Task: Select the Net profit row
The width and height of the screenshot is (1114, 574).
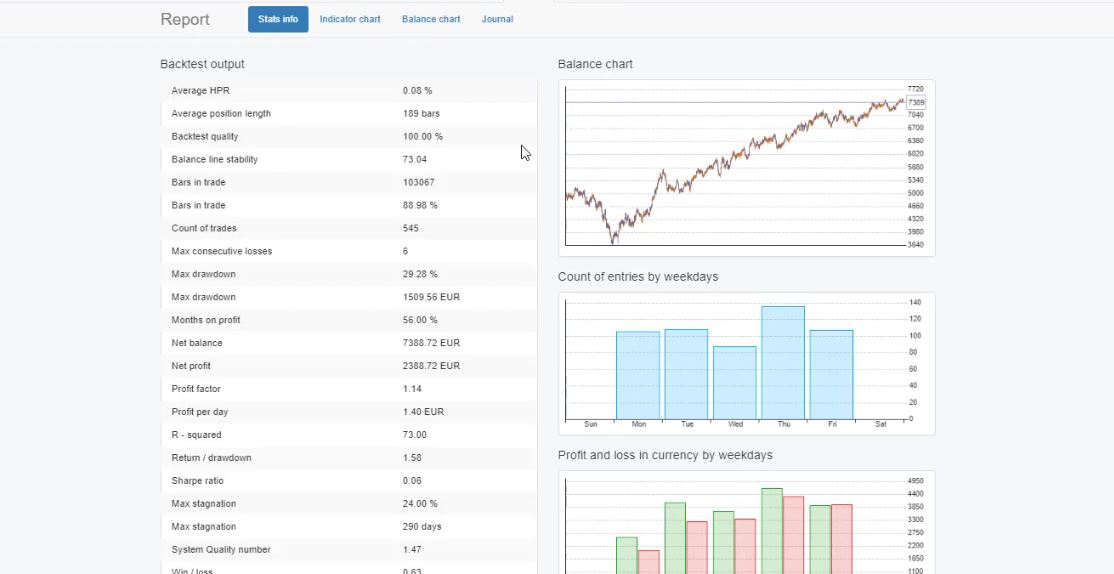Action: coord(348,366)
